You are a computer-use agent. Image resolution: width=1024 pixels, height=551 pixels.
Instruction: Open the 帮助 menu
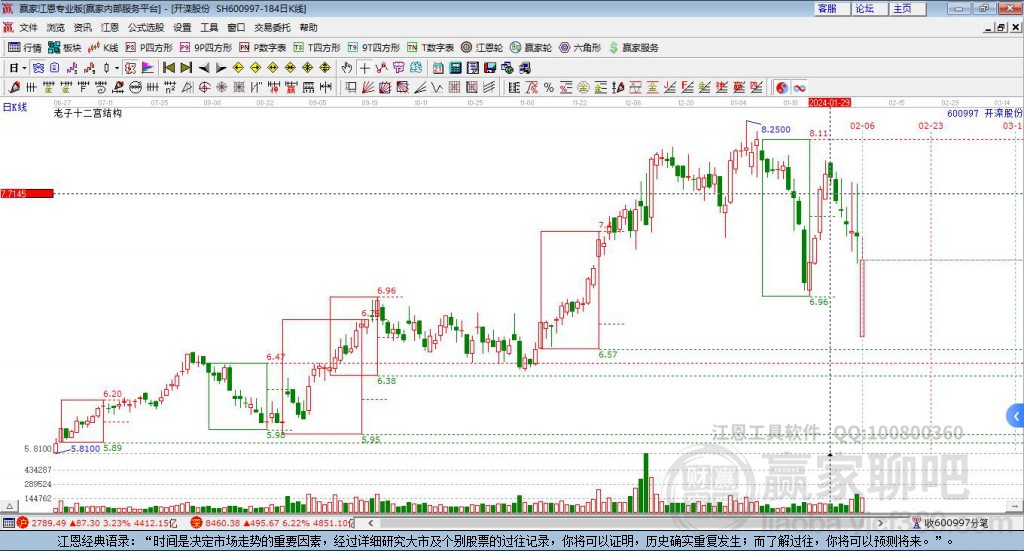point(308,27)
